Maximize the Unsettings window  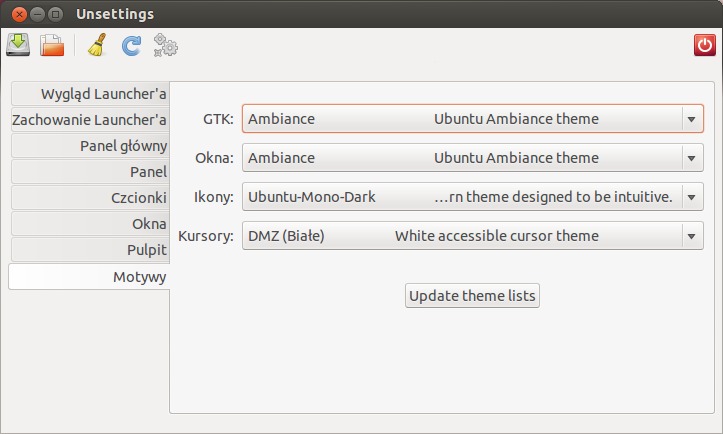[x=55, y=14]
